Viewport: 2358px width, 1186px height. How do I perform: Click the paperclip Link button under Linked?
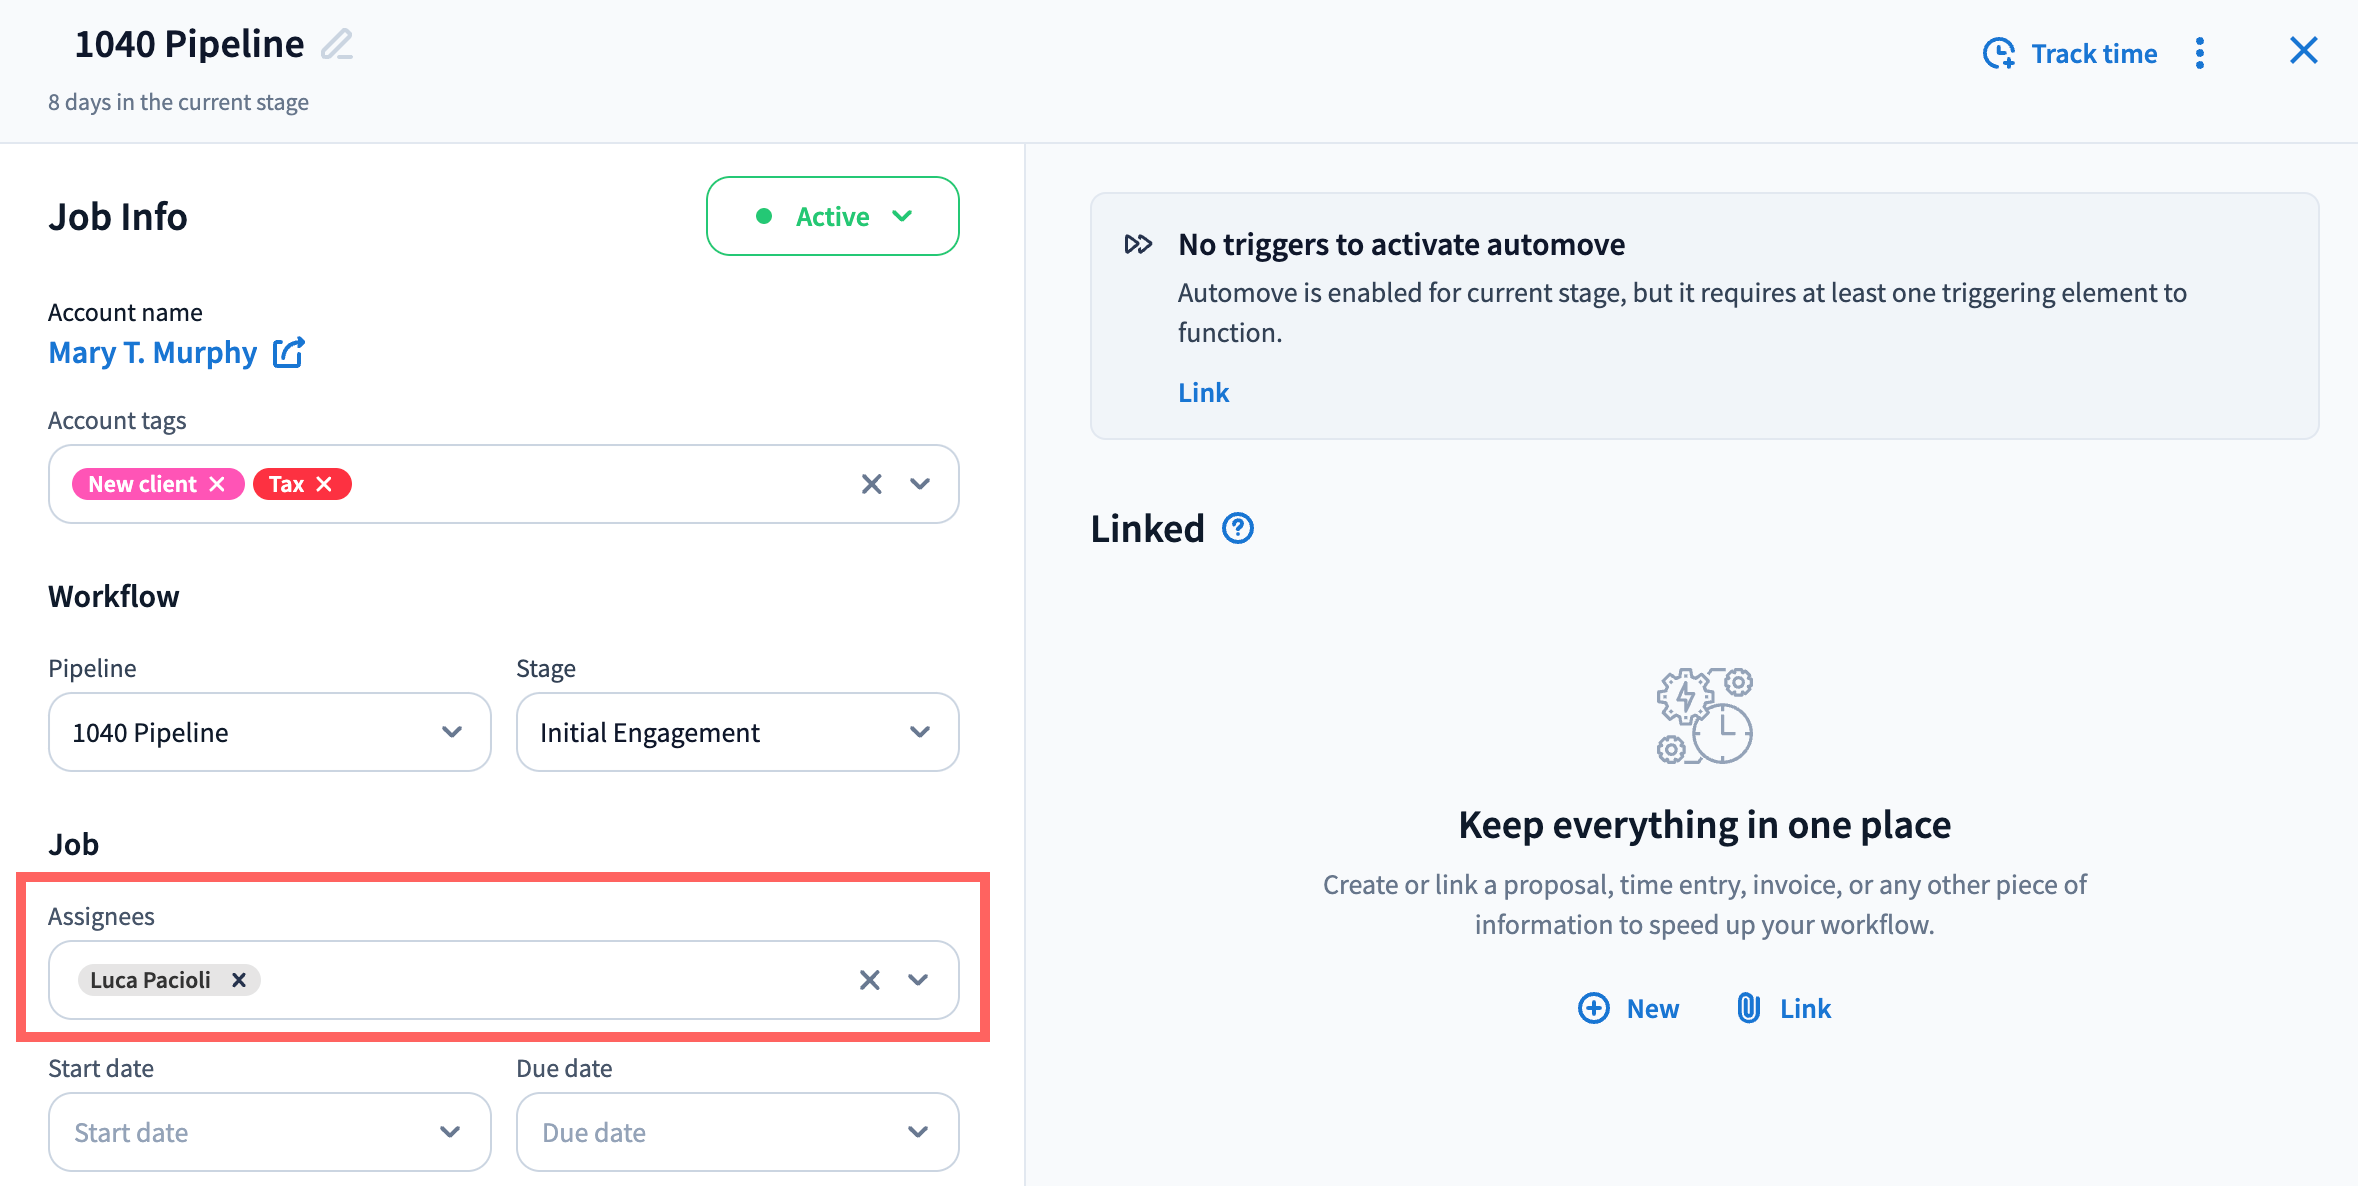[1785, 1008]
